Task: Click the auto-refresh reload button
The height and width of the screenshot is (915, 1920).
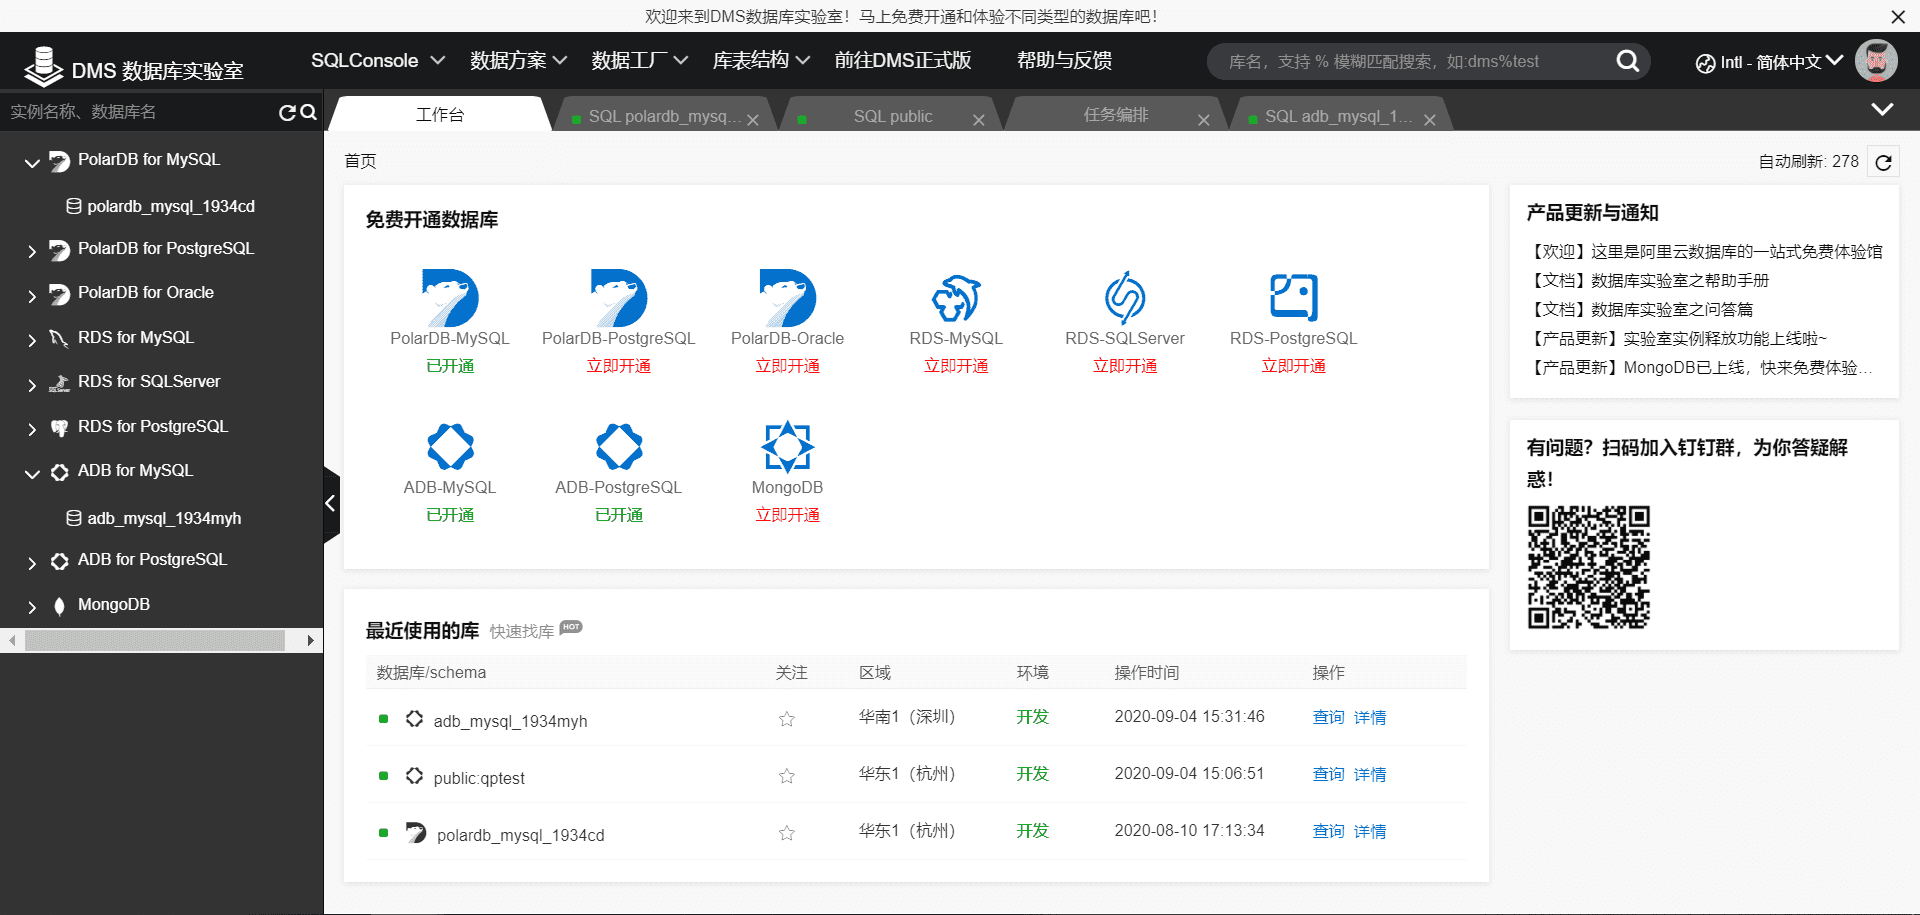Action: [1884, 162]
